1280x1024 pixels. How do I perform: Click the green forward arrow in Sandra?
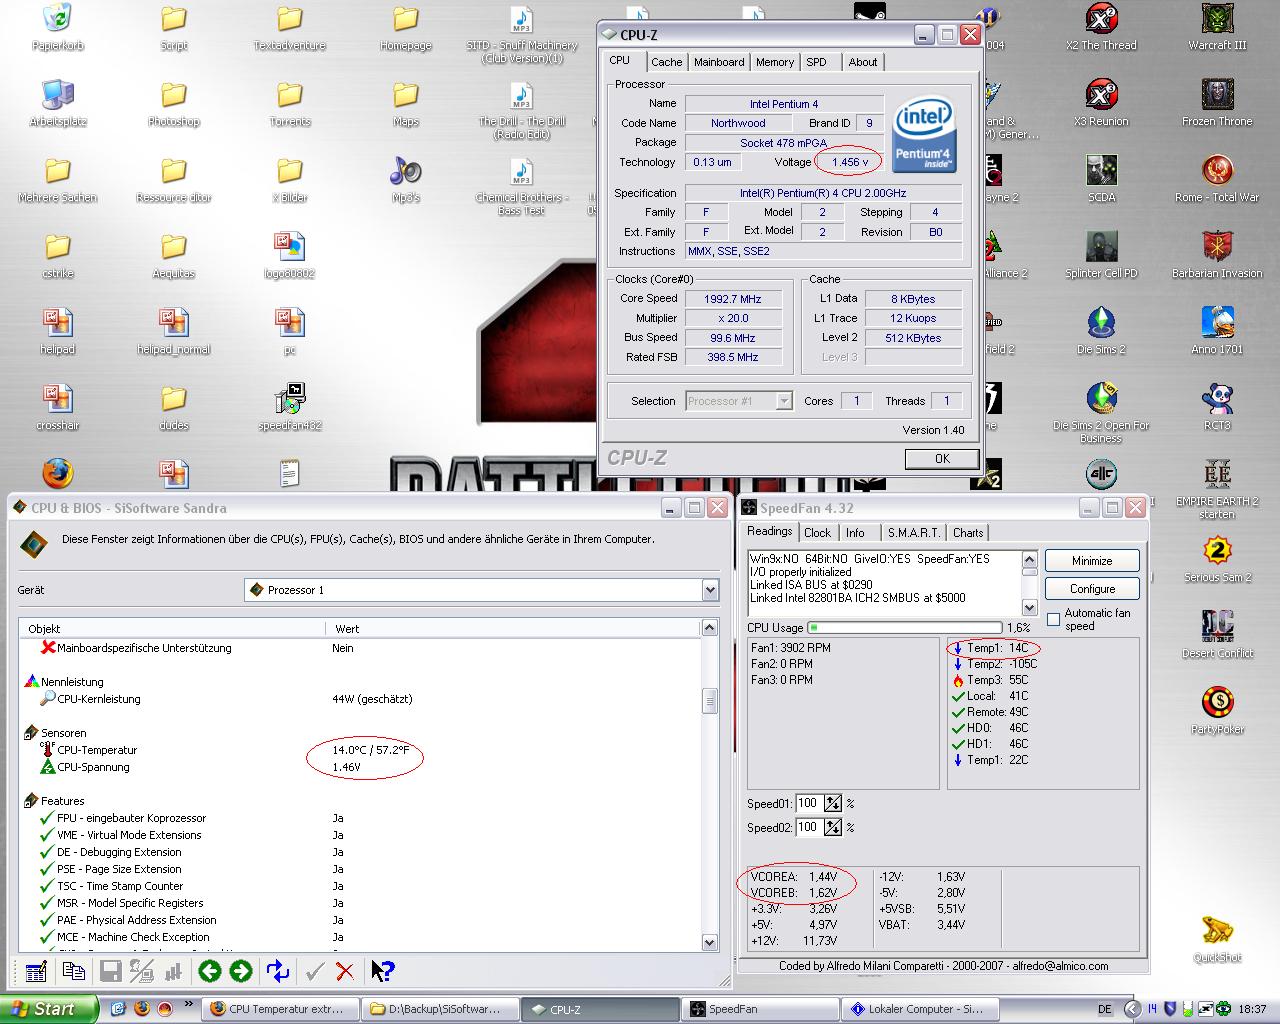(241, 971)
